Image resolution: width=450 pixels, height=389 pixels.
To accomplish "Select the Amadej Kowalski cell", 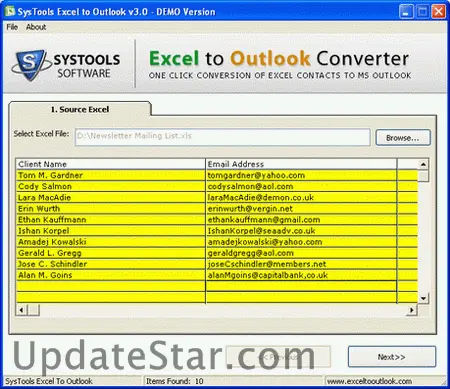I will 111,242.
